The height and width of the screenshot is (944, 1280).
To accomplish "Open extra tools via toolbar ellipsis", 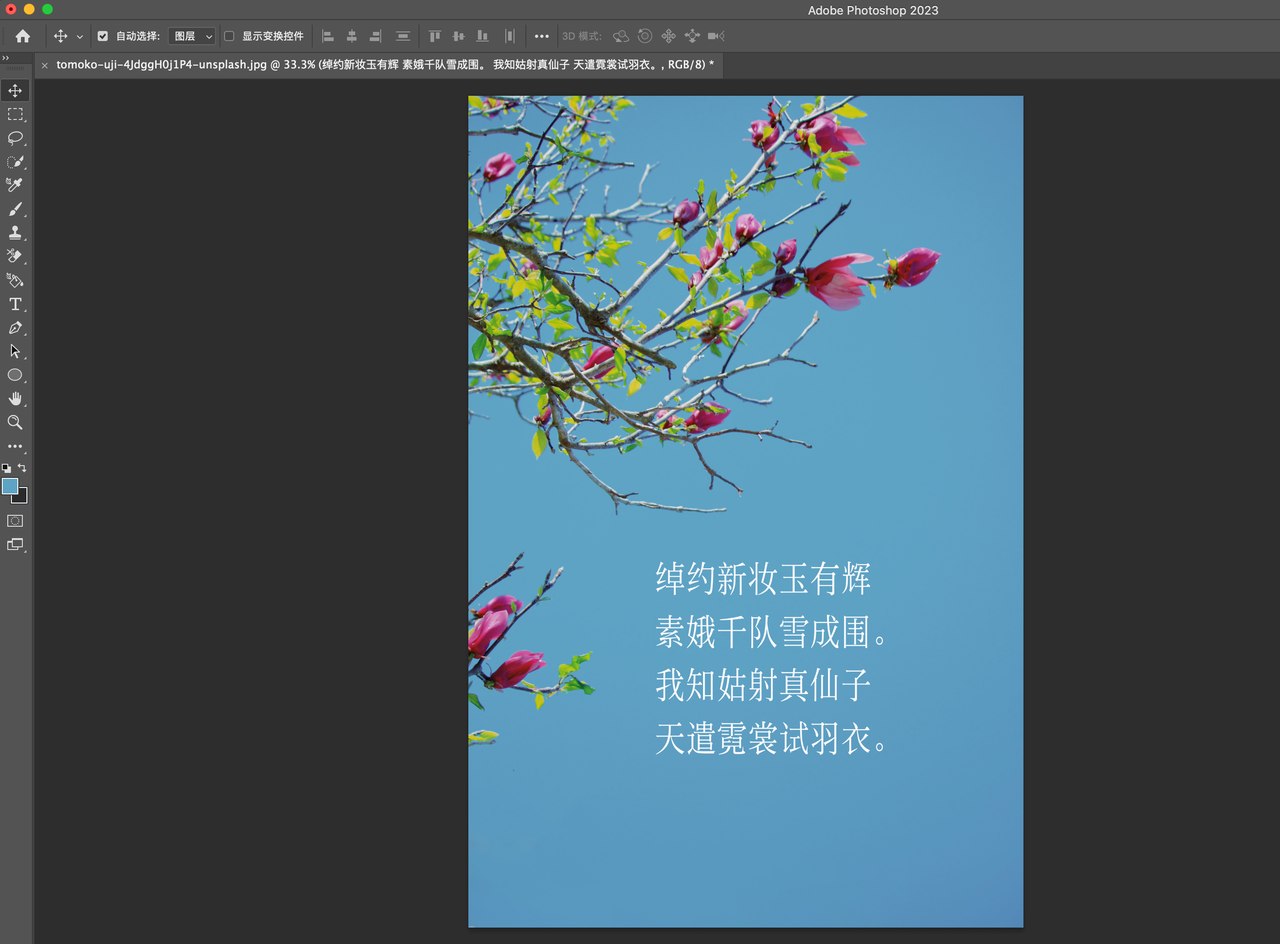I will coord(14,446).
